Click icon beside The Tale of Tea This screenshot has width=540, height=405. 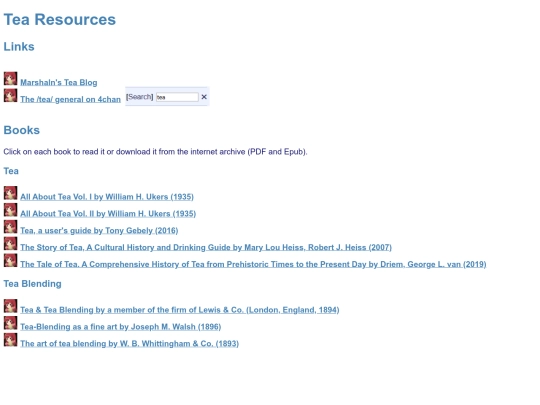click(x=10, y=260)
